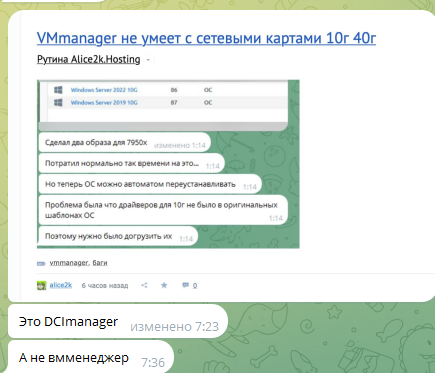Open the VMmanager article title link
This screenshot has height=373, width=435.
point(206,38)
